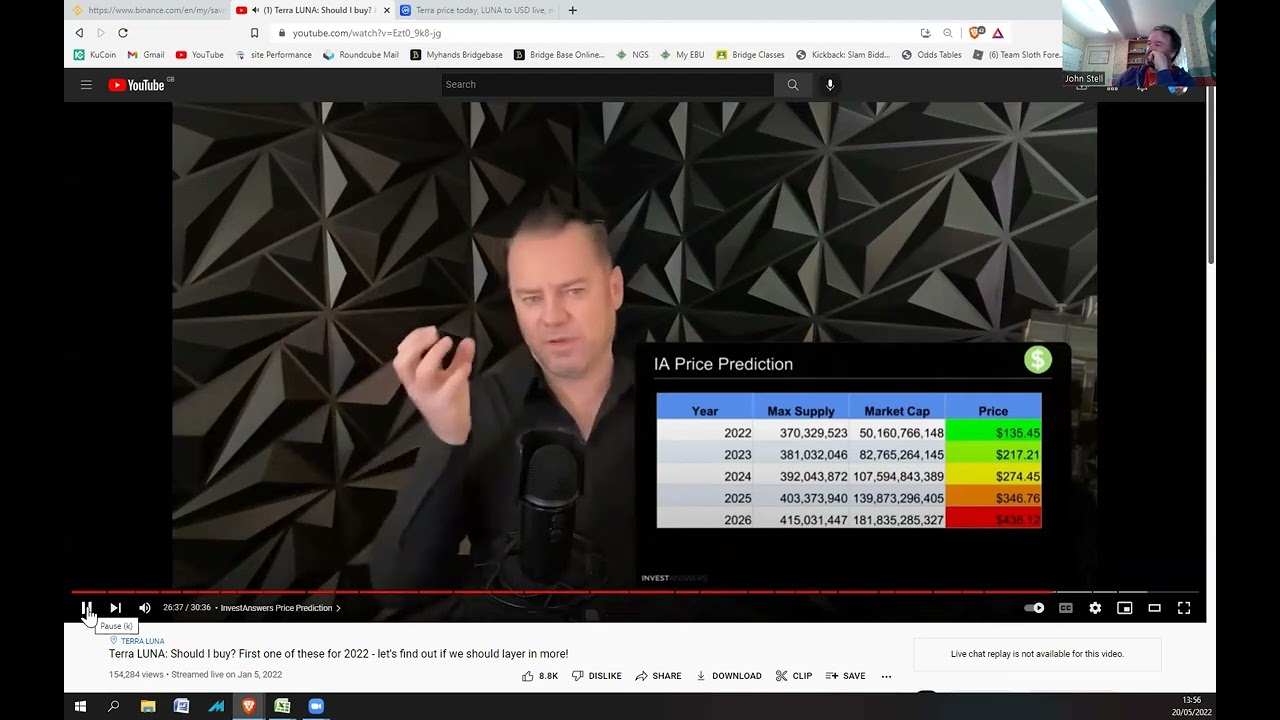This screenshot has width=1280, height=720.
Task: Like the video with thumbs up
Action: pos(540,676)
